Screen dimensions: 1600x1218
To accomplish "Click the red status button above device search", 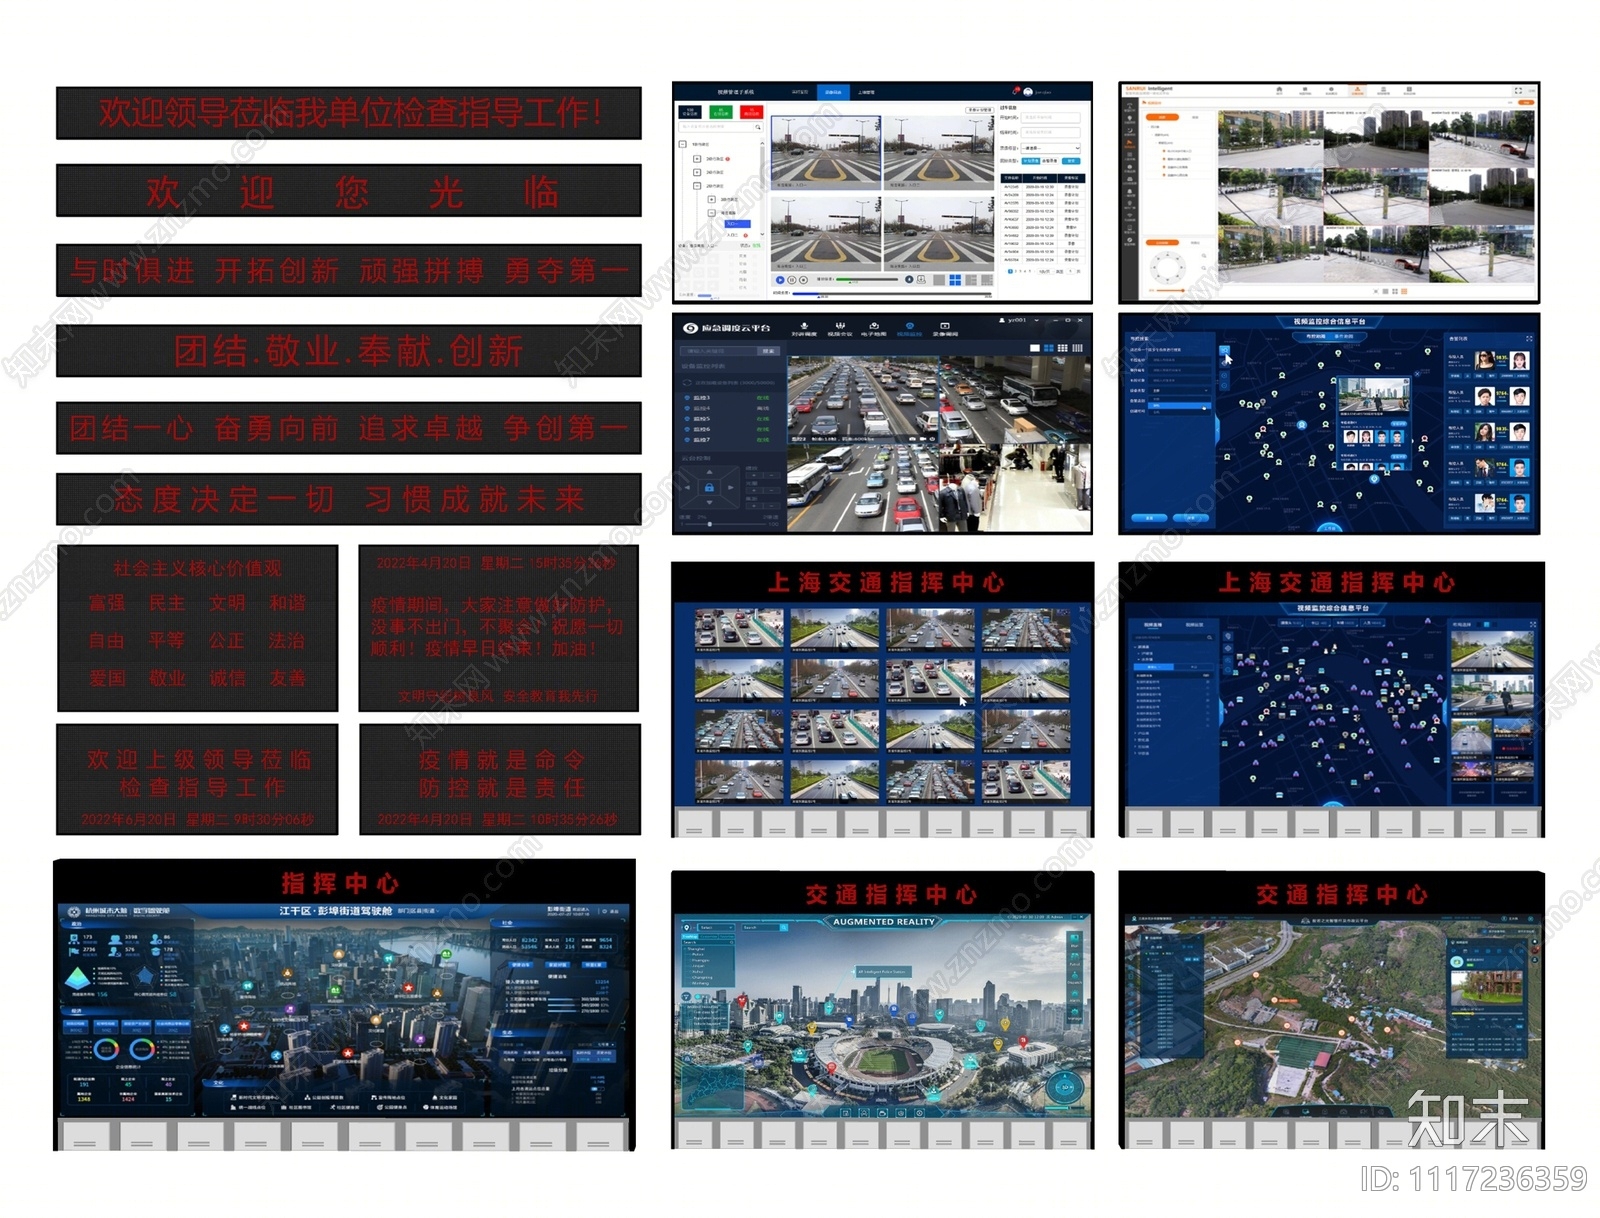I will pos(752,112).
